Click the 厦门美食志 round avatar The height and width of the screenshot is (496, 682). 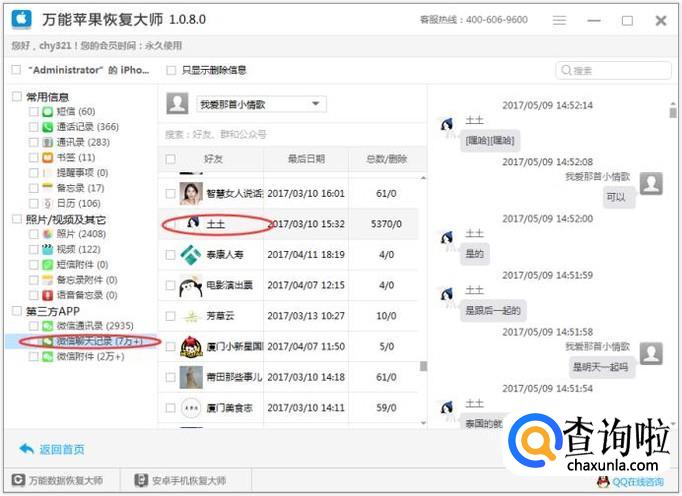191,408
